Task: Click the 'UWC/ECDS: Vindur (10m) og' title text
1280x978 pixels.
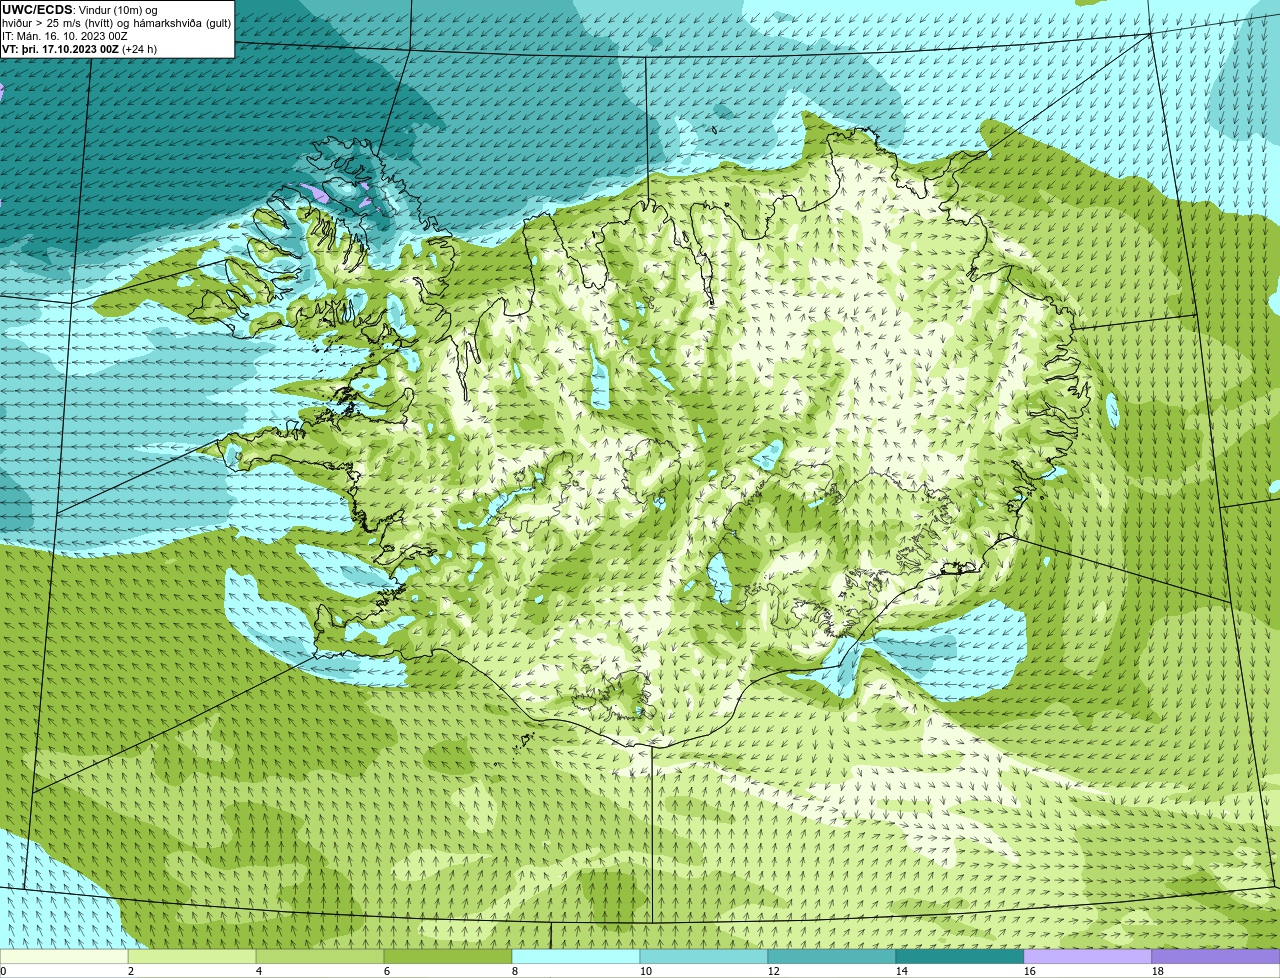Action: point(80,9)
